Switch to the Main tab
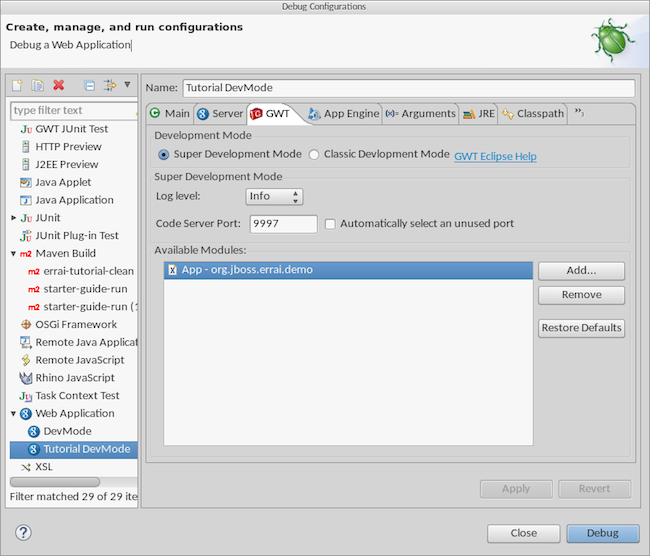 tap(170, 114)
